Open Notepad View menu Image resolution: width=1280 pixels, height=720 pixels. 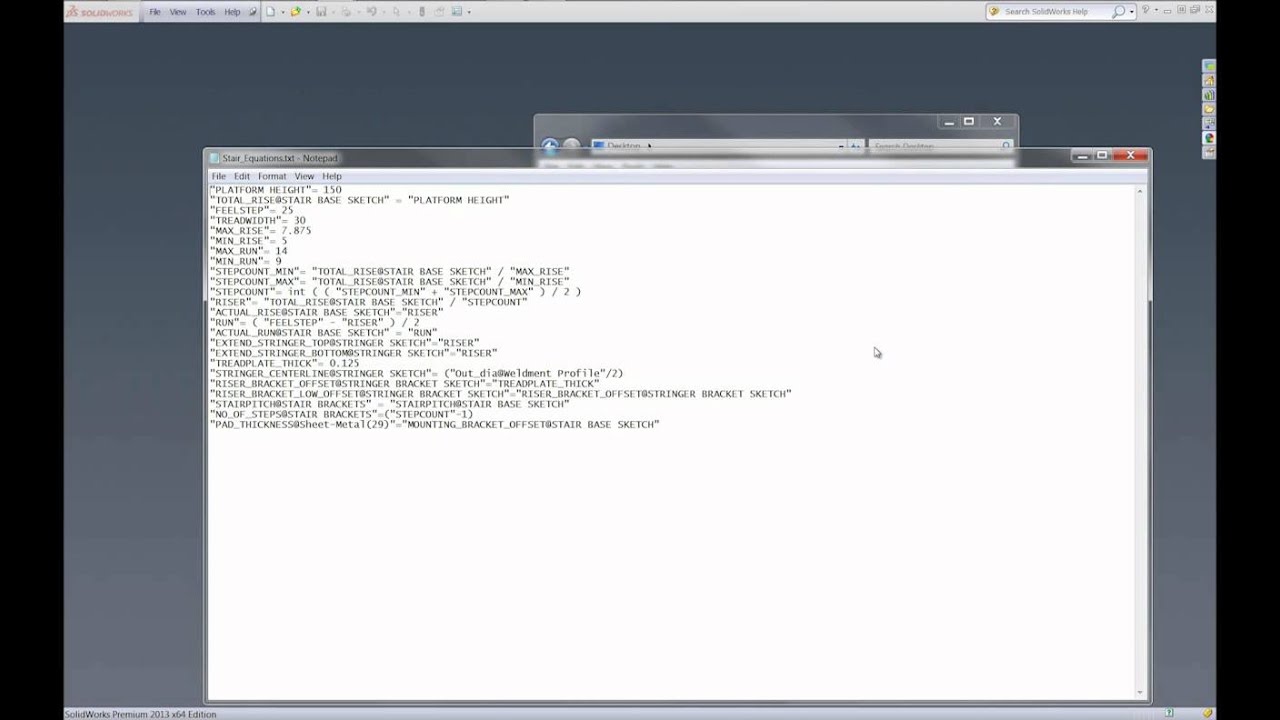304,176
